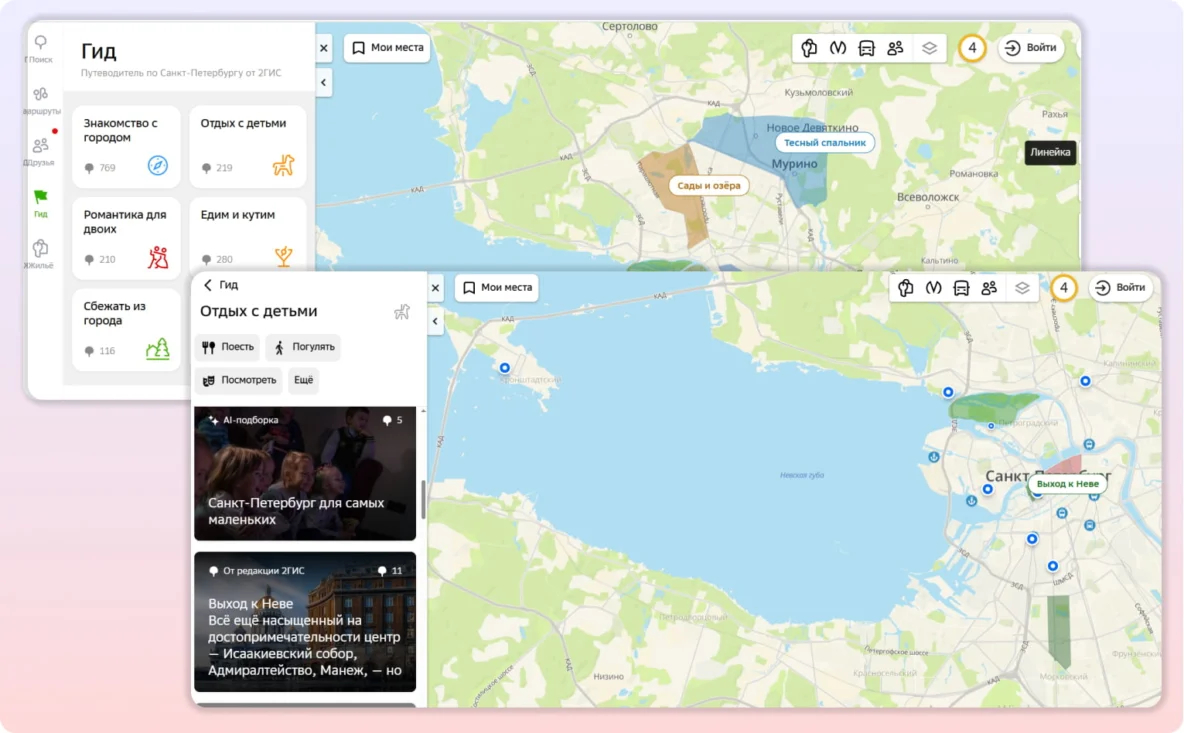Toggle metro layer icon in front window toolbar

point(933,288)
